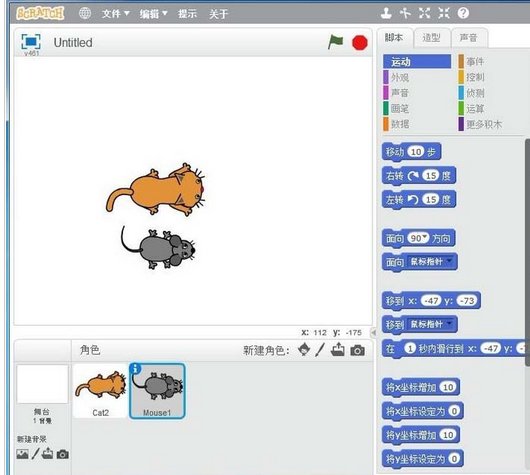Click the 关于 menu item
This screenshot has height=475, width=530.
(219, 14)
